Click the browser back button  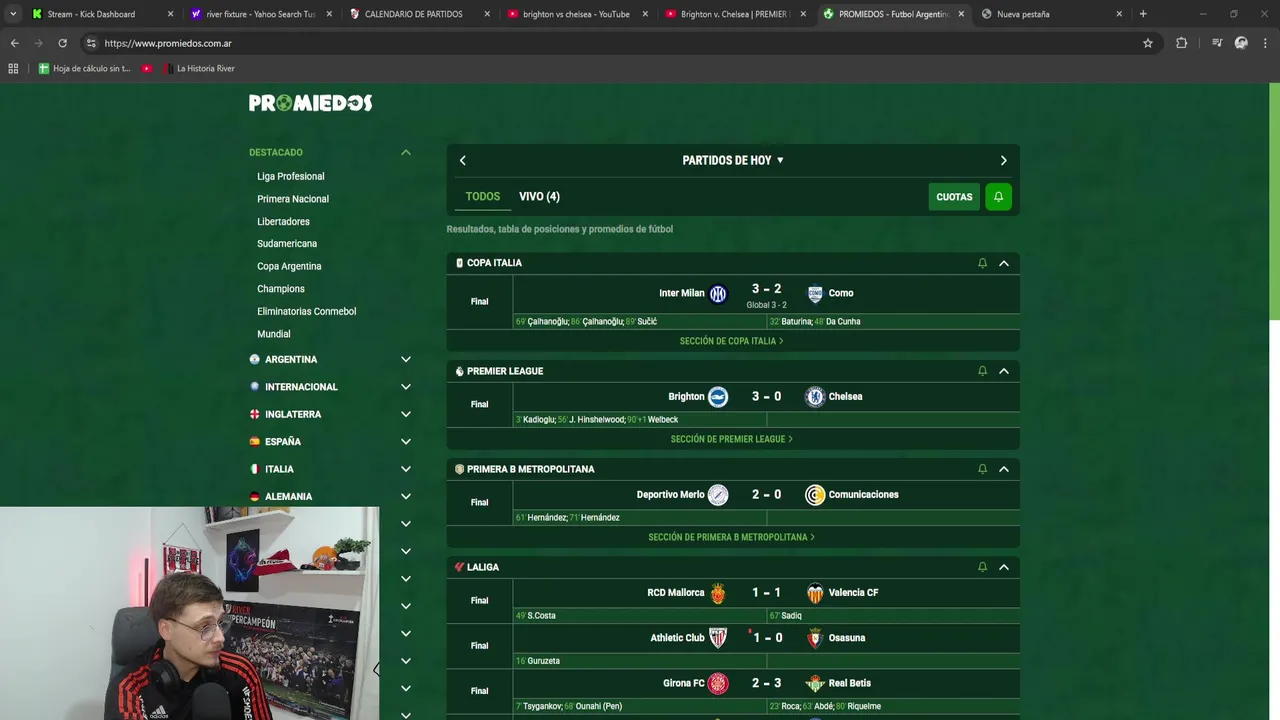14,43
